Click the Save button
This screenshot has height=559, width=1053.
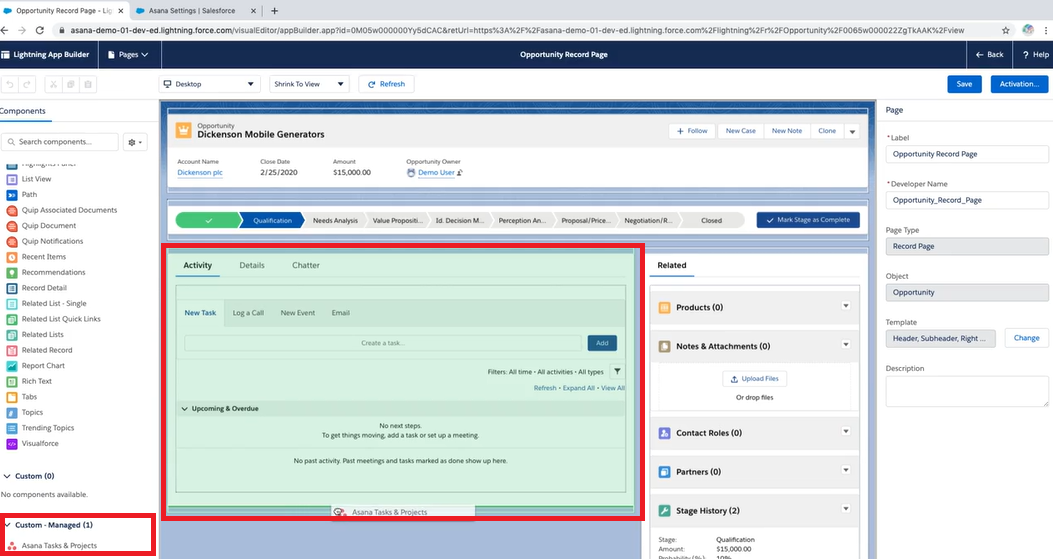(x=964, y=84)
